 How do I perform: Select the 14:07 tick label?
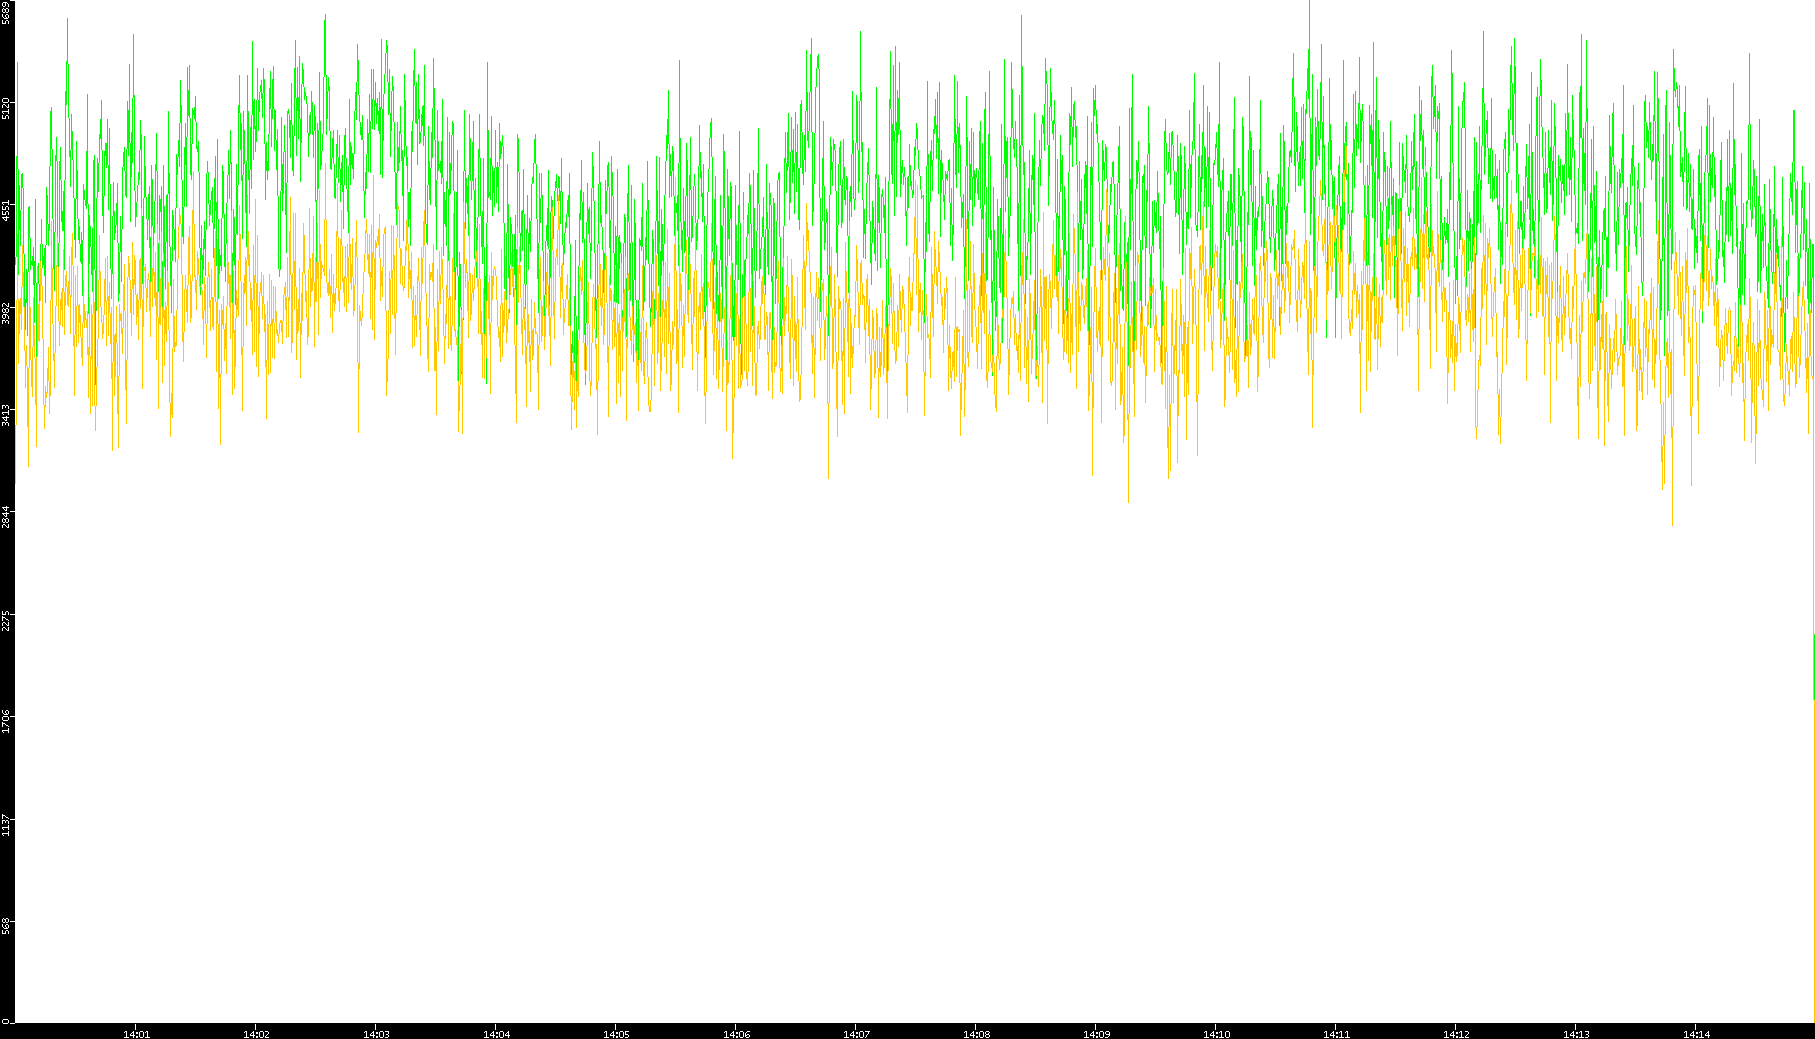pyautogui.click(x=856, y=1034)
